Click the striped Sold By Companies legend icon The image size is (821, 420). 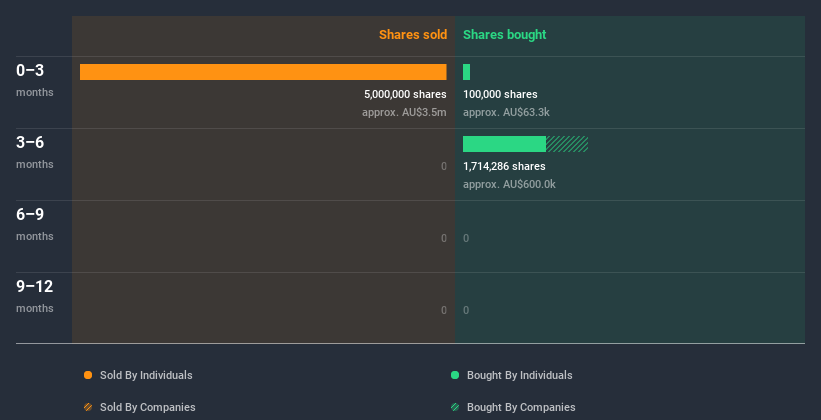[x=88, y=407]
